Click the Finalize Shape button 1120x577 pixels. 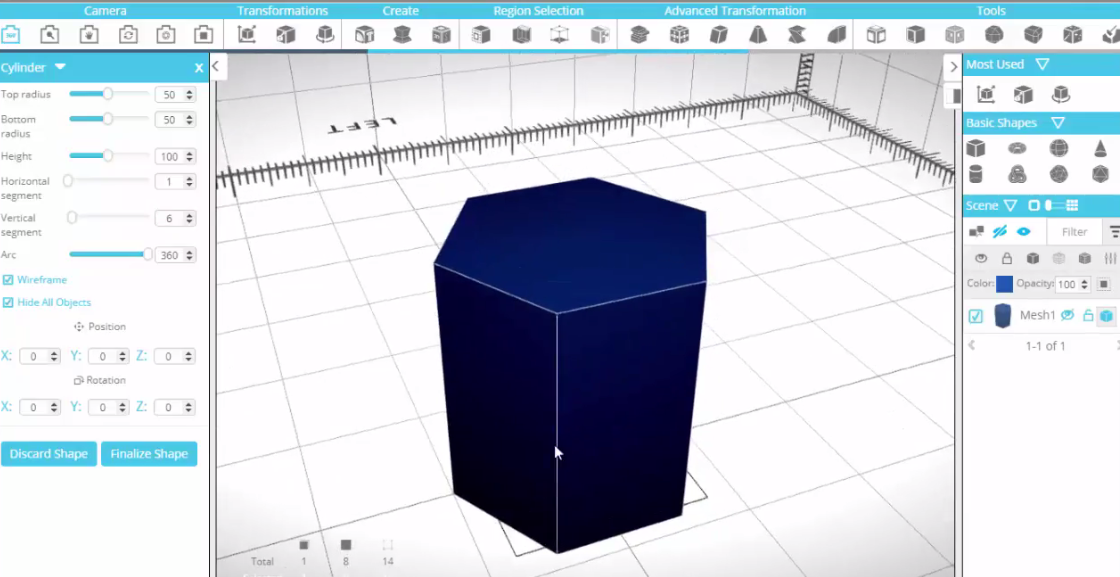pyautogui.click(x=149, y=453)
